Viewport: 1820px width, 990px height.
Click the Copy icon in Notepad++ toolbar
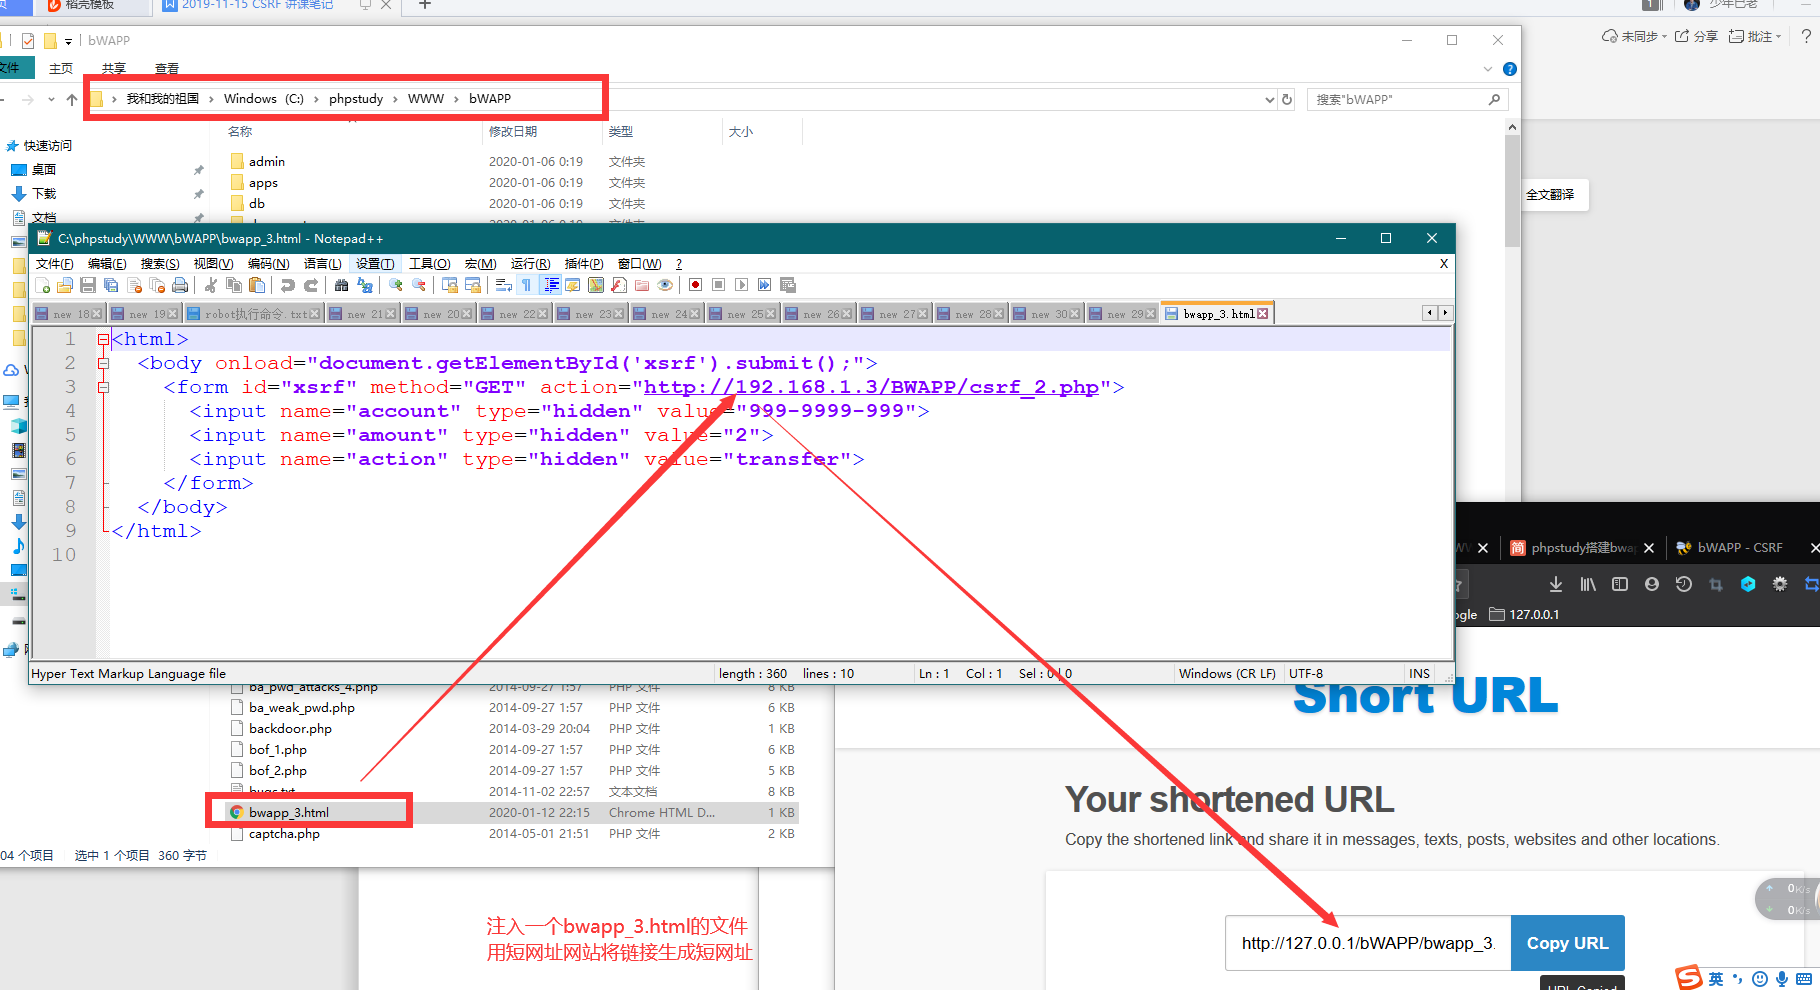pos(234,285)
